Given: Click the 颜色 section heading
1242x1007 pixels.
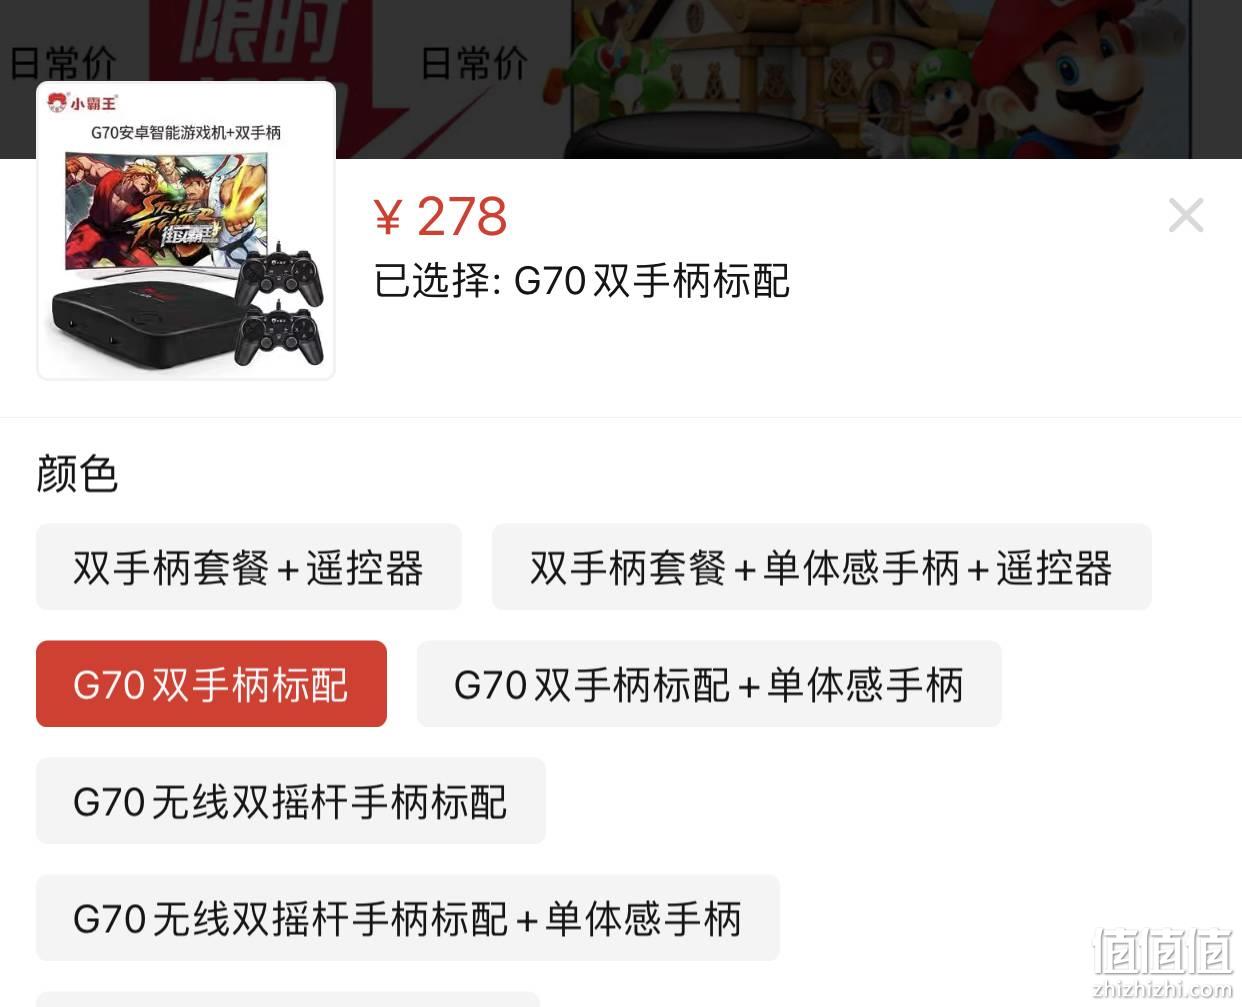Looking at the screenshot, I should (77, 473).
